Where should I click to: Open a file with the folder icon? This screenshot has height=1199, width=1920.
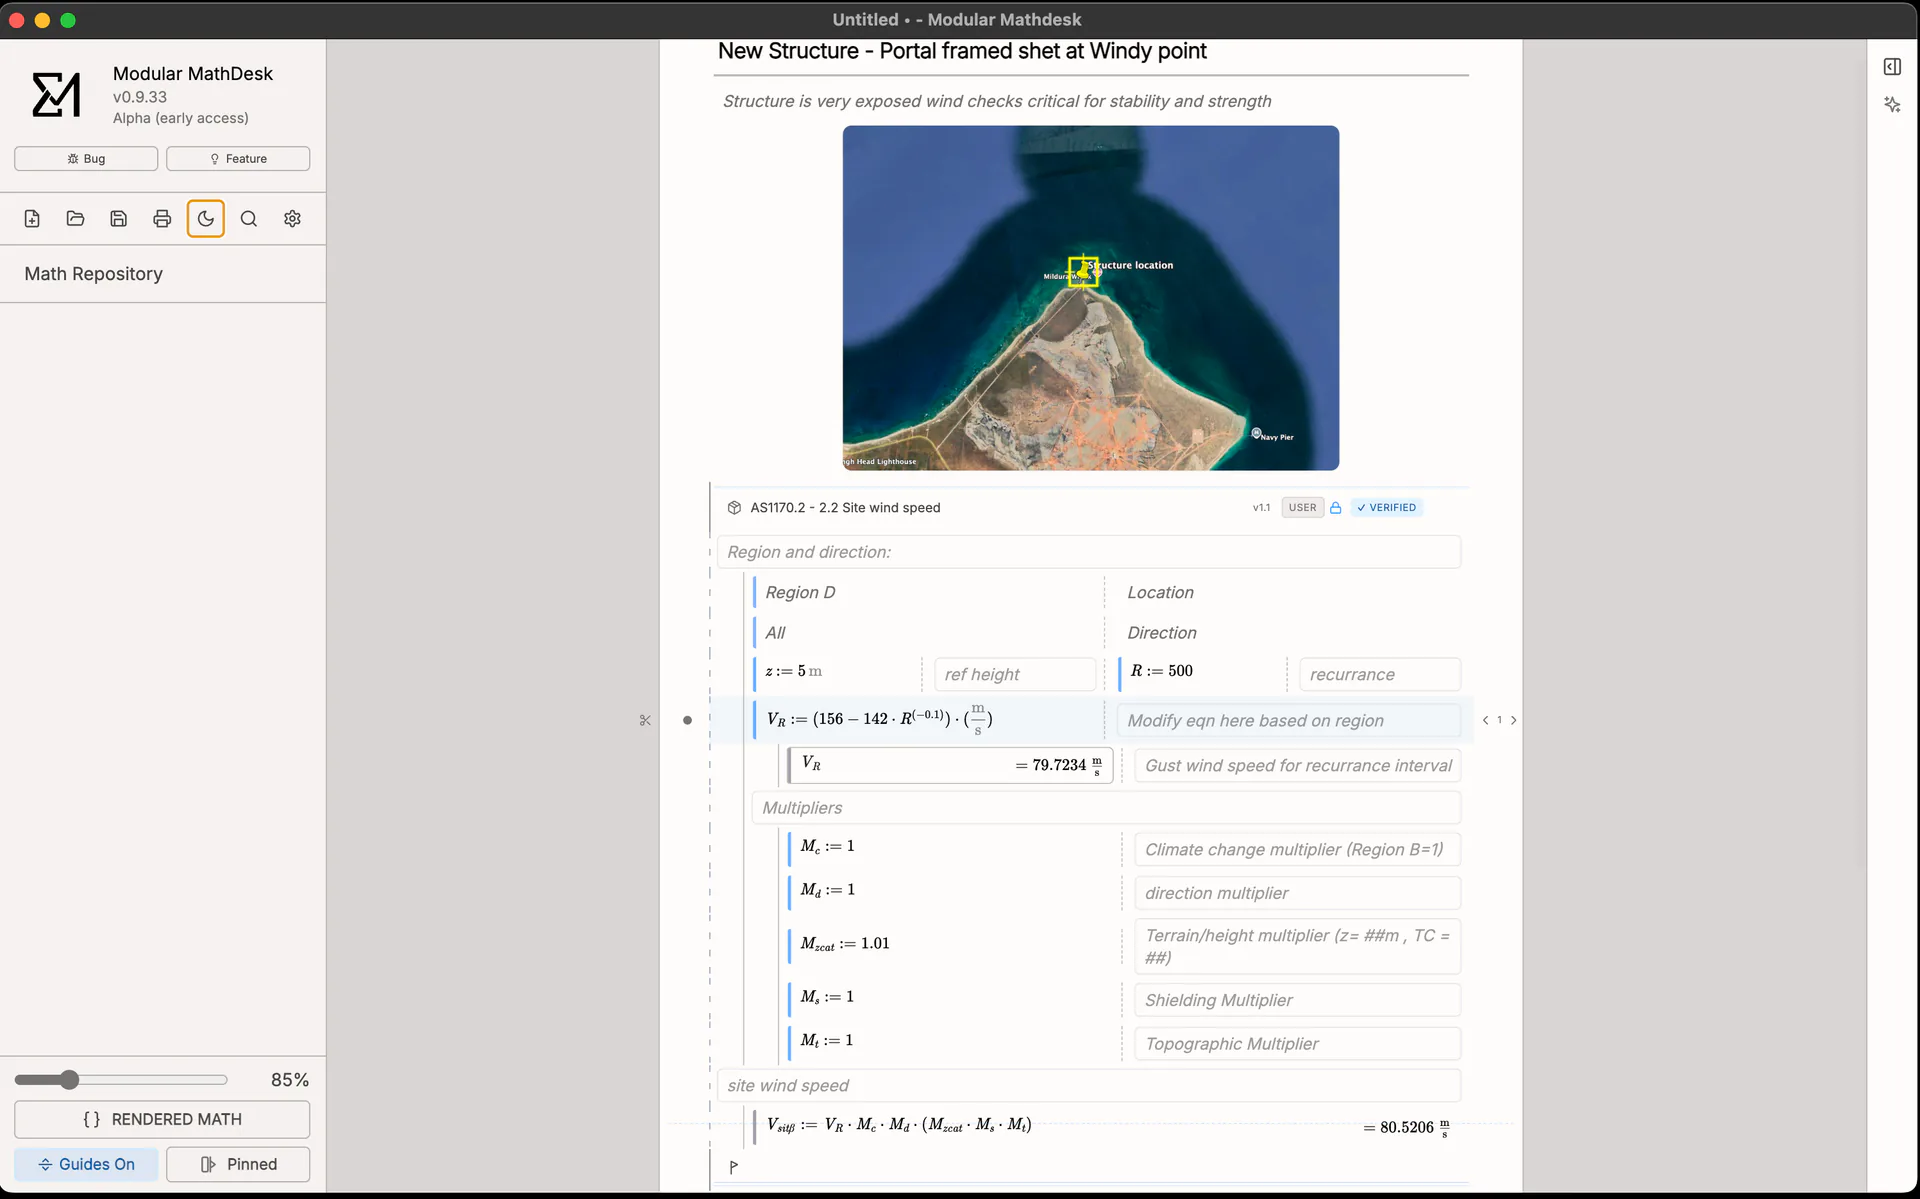pyautogui.click(x=75, y=219)
